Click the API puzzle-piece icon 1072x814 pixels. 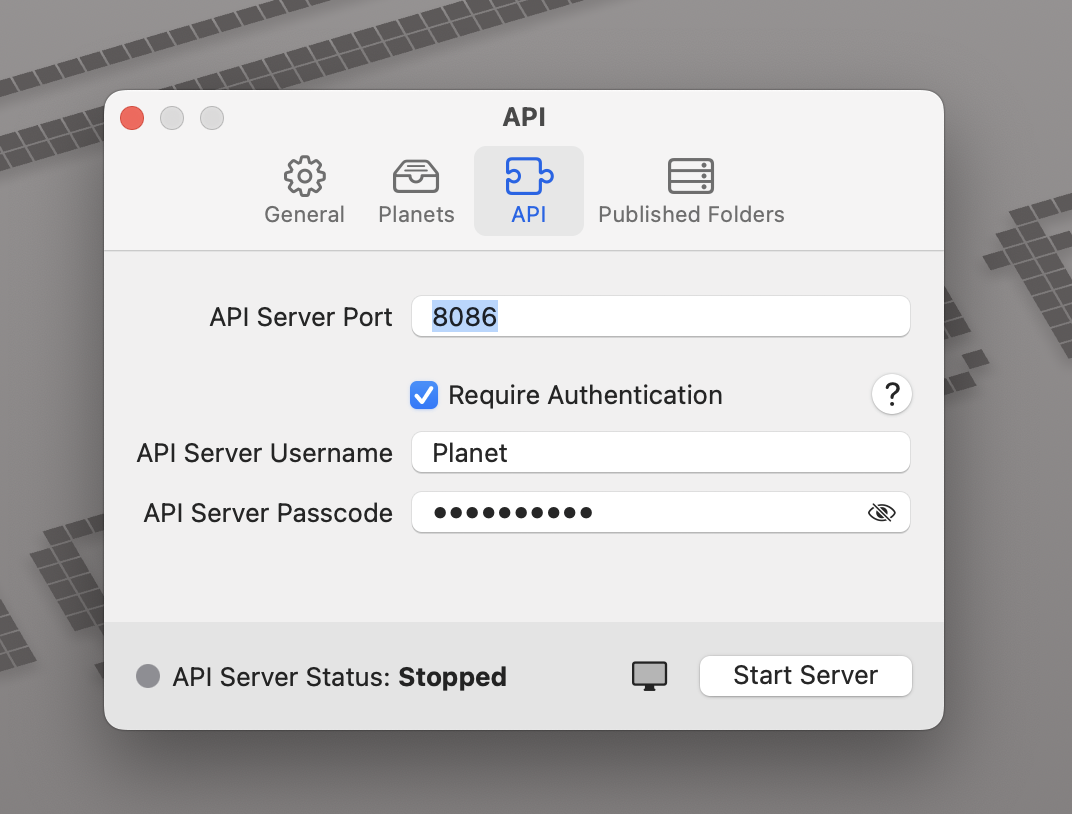click(x=529, y=176)
